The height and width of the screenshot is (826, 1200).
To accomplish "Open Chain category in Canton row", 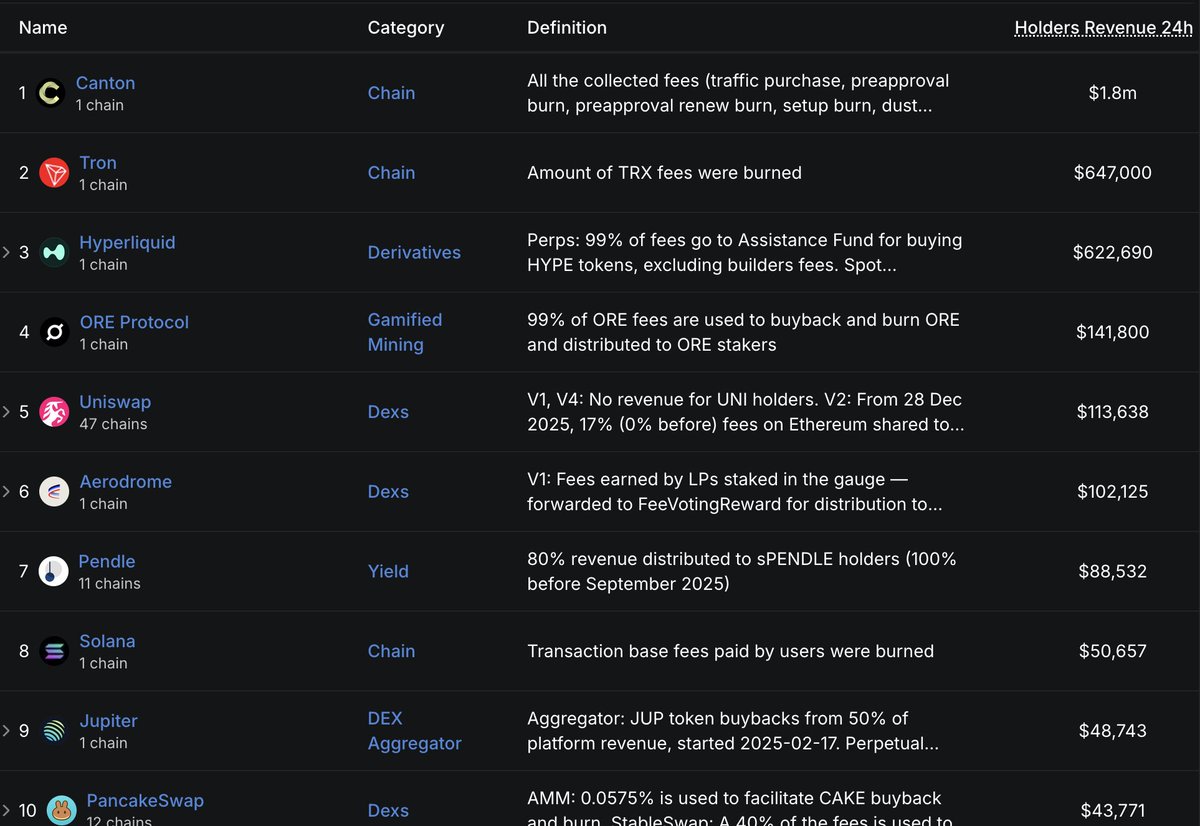I will tap(391, 93).
